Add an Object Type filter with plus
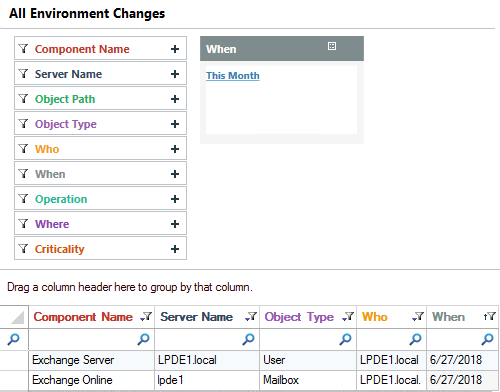The image size is (500, 392). (x=175, y=124)
